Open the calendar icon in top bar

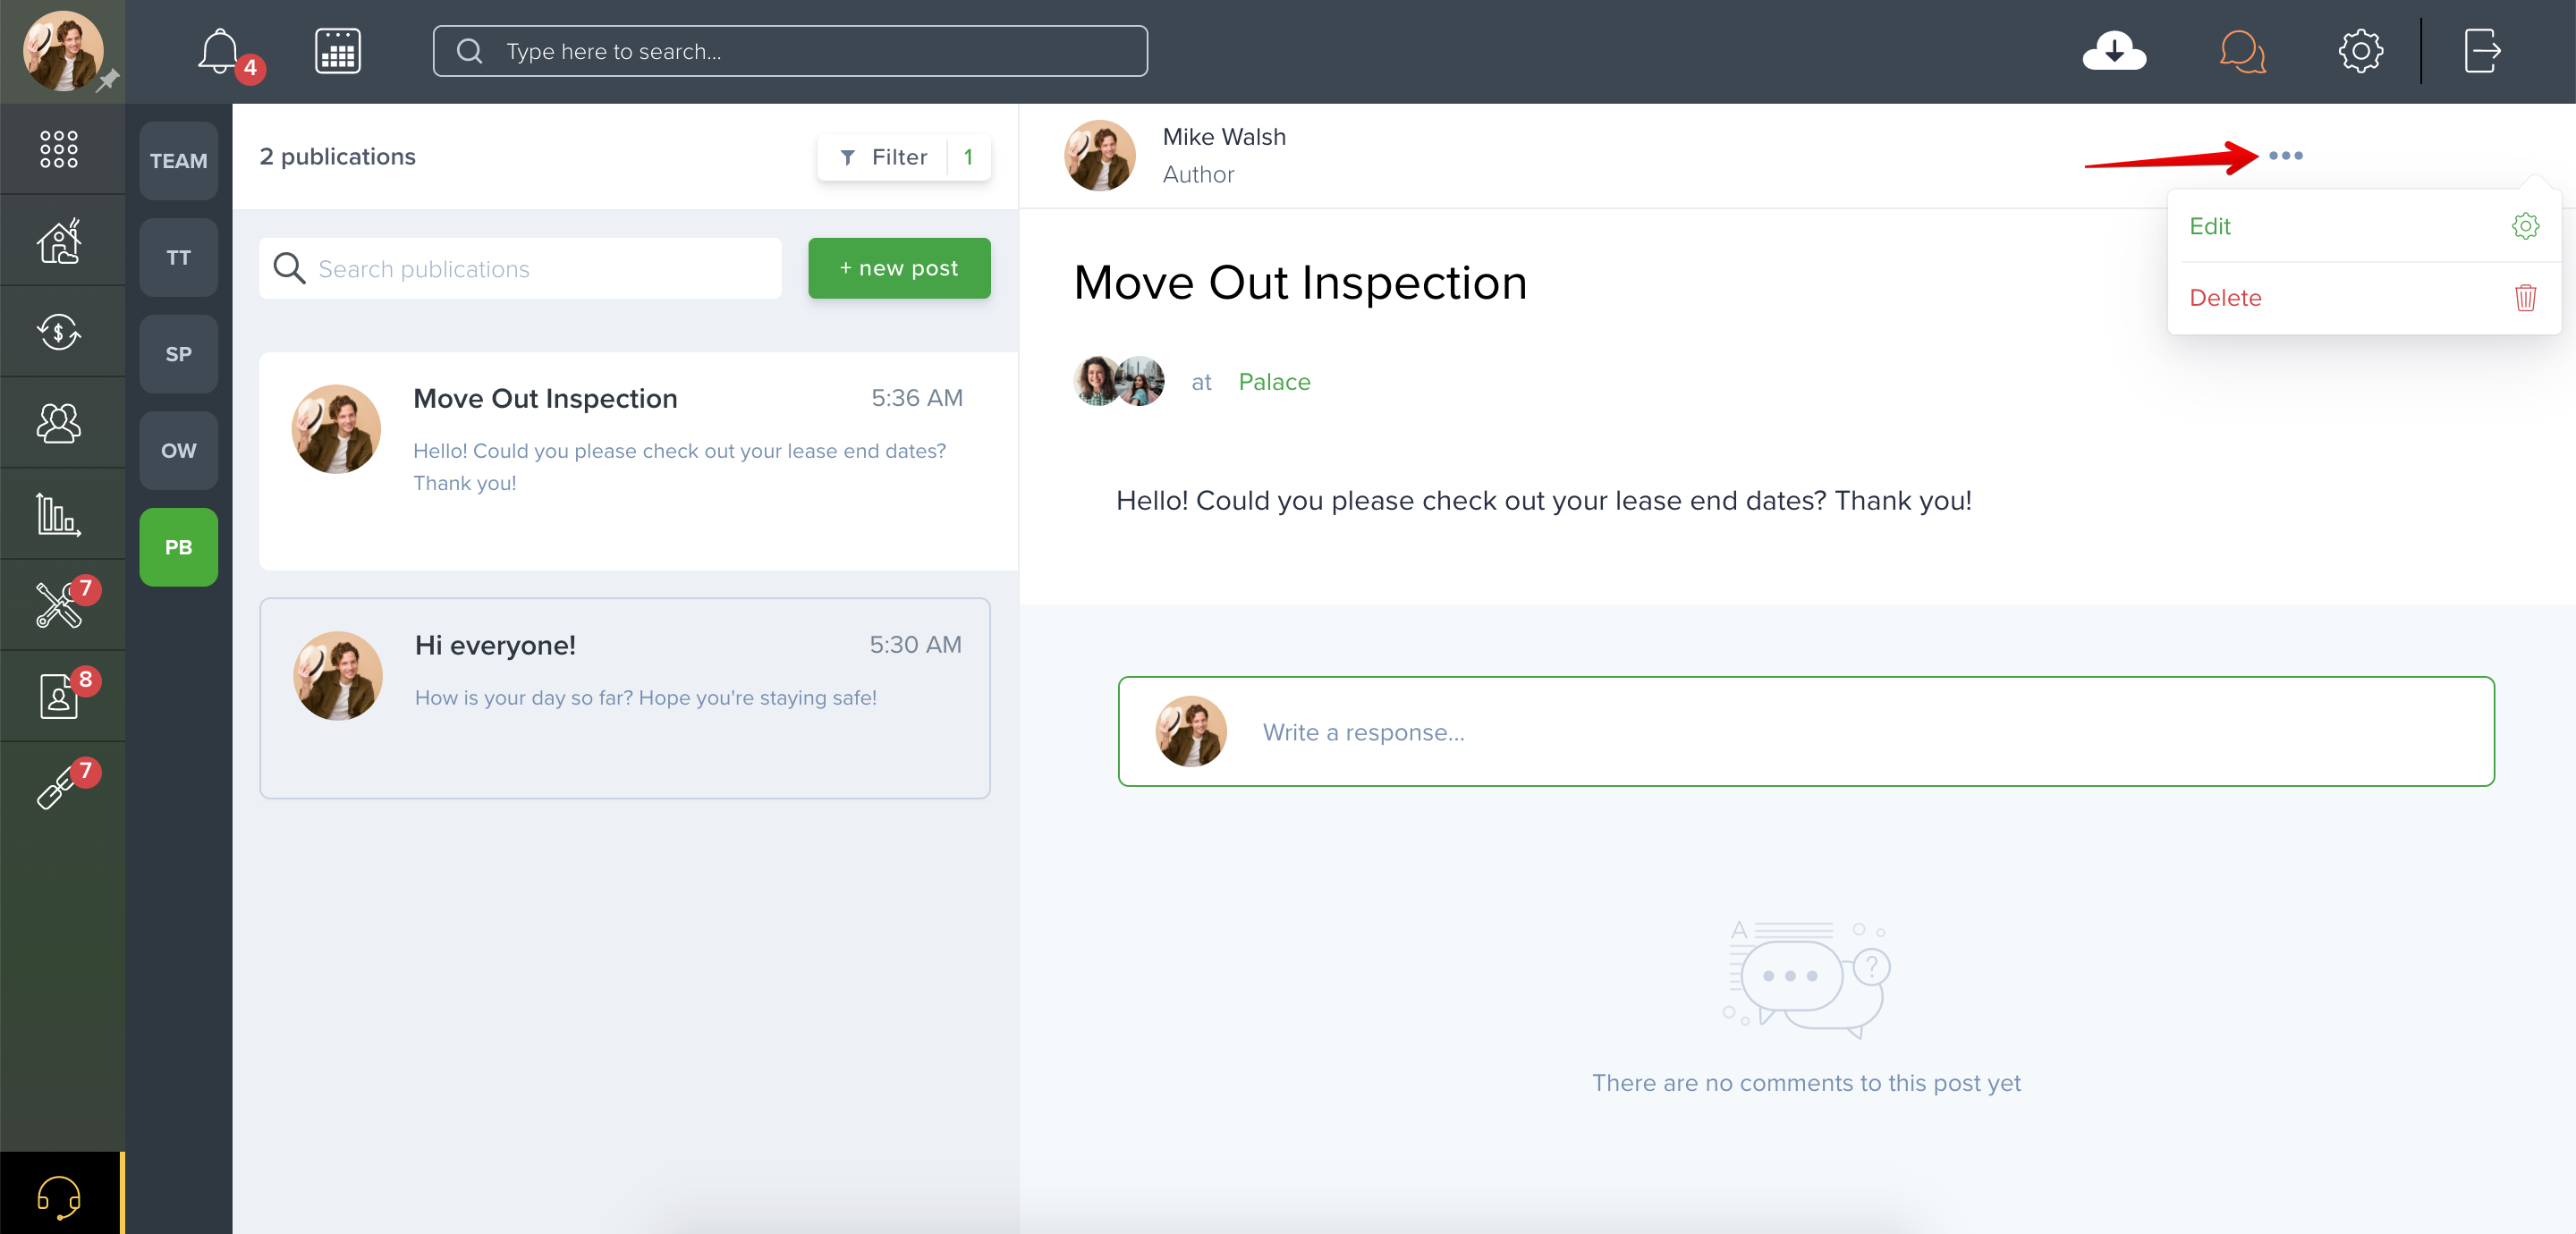click(x=338, y=51)
